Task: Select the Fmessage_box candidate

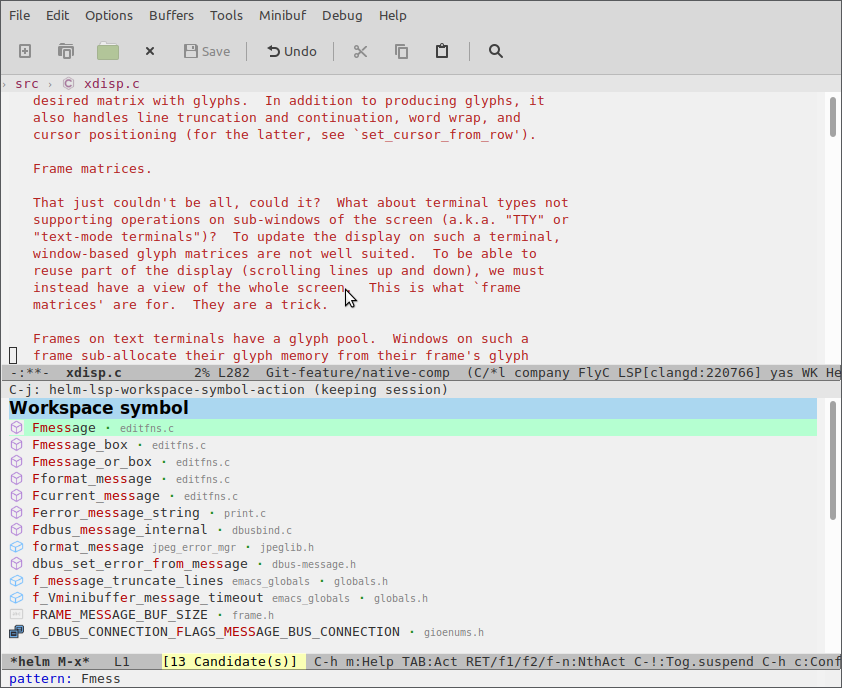Action: click(x=80, y=445)
